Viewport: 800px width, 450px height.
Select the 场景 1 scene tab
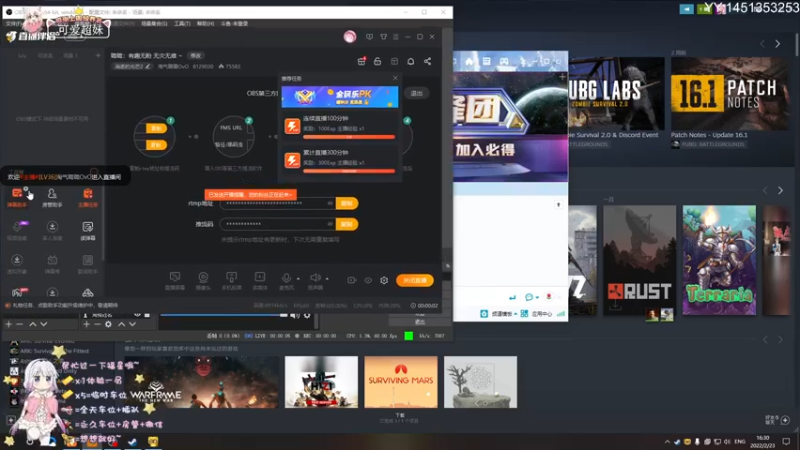click(70, 56)
